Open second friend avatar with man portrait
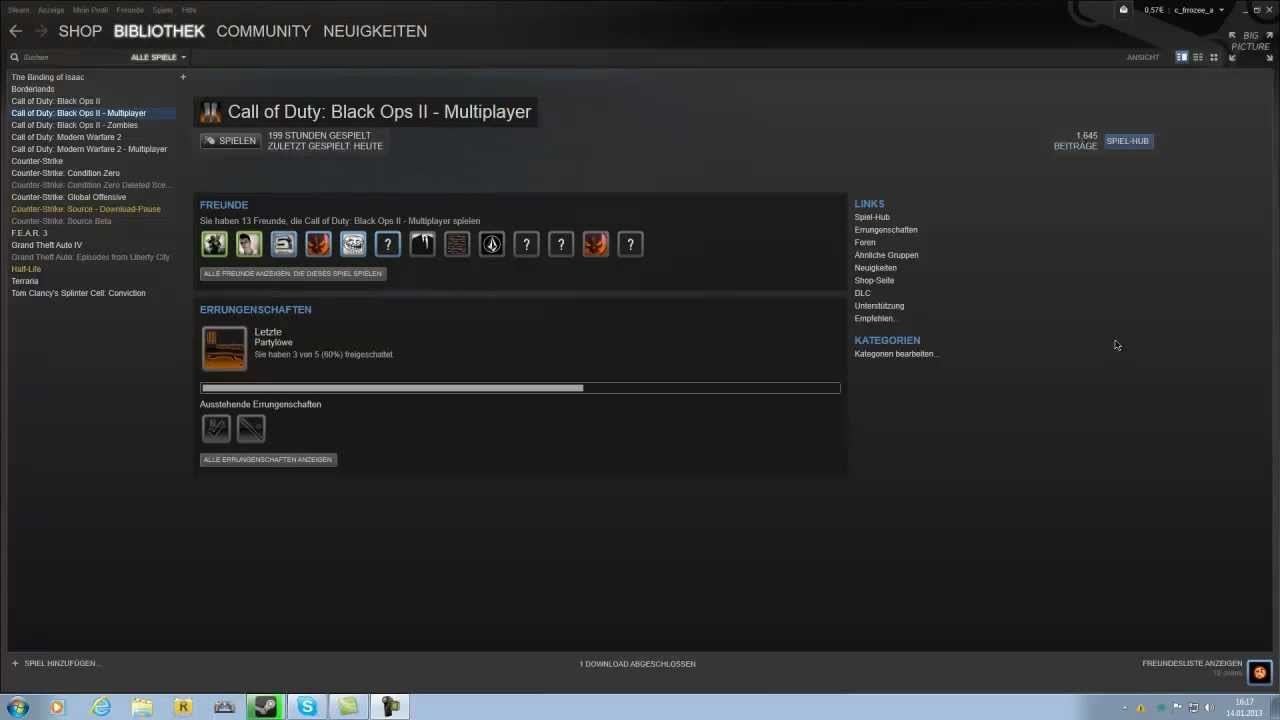The image size is (1280, 720). click(x=249, y=244)
